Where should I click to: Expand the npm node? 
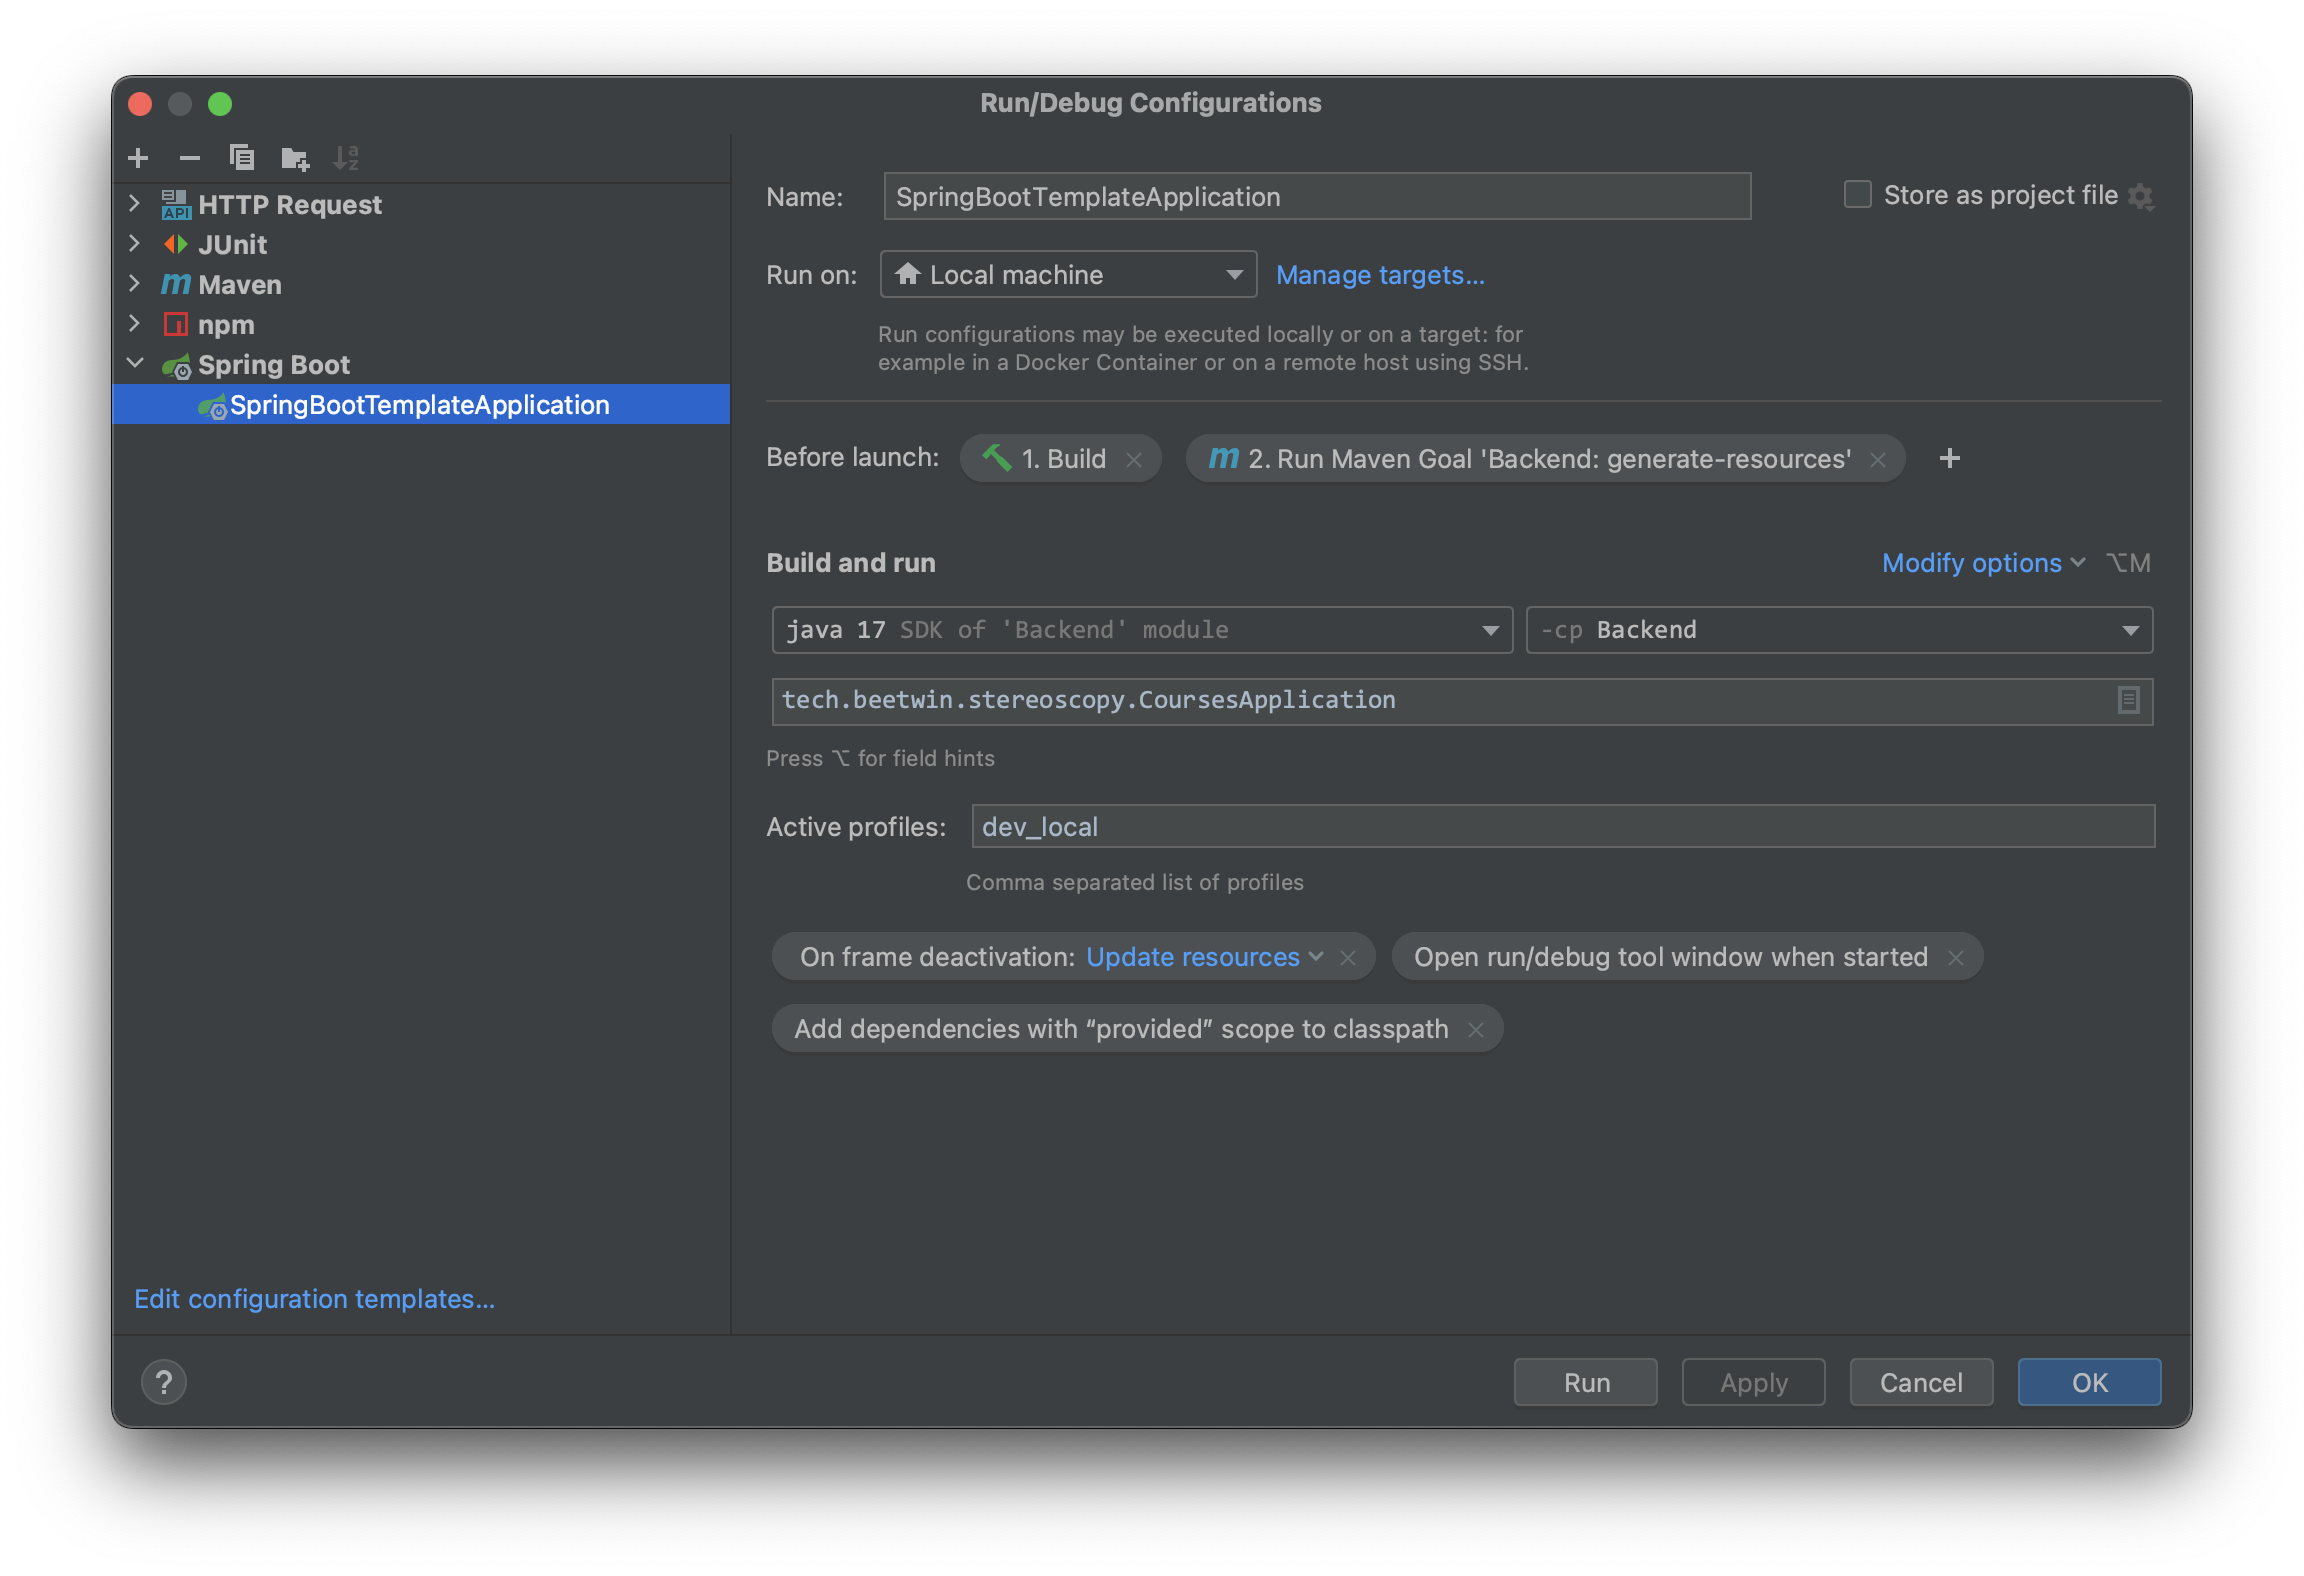[135, 324]
